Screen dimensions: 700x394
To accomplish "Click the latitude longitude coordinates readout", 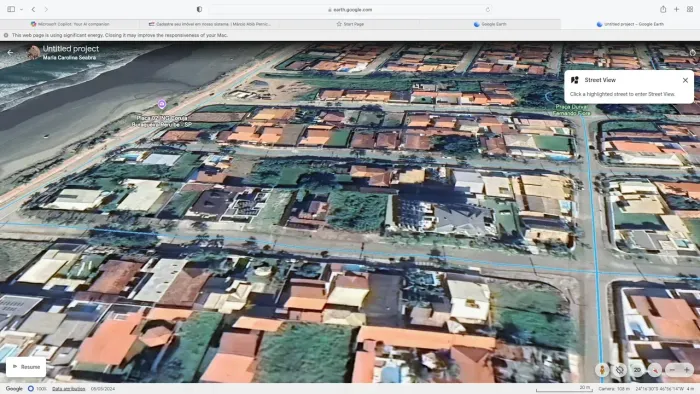I will (x=659, y=389).
